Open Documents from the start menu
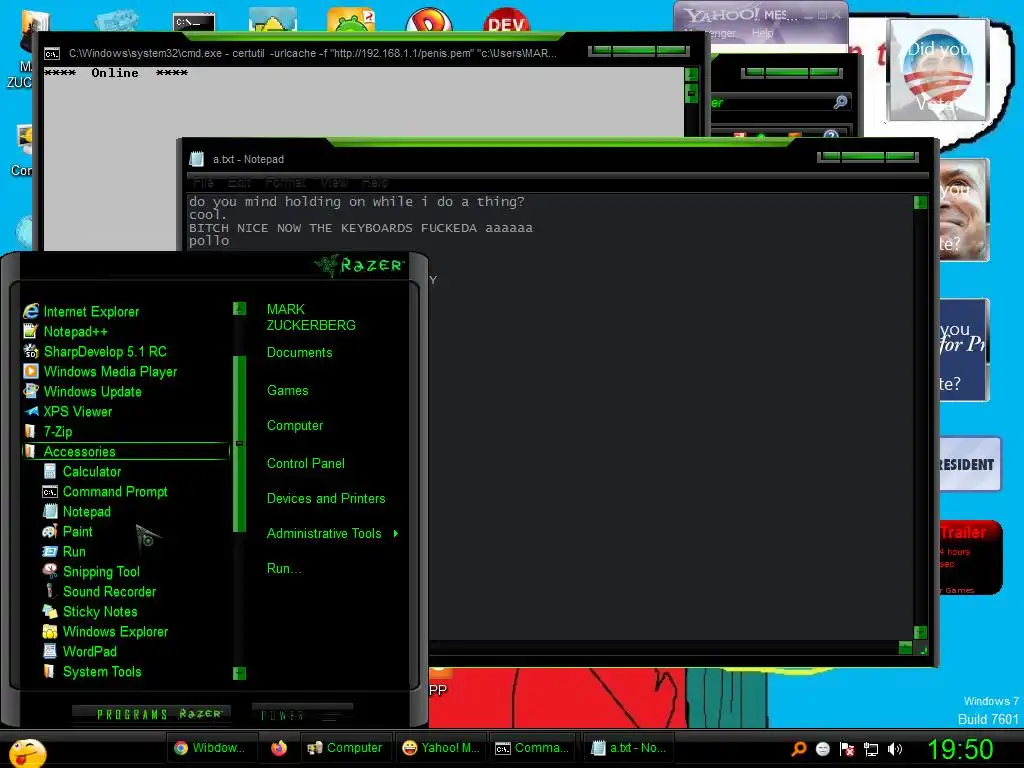Image resolution: width=1024 pixels, height=768 pixels. click(299, 353)
